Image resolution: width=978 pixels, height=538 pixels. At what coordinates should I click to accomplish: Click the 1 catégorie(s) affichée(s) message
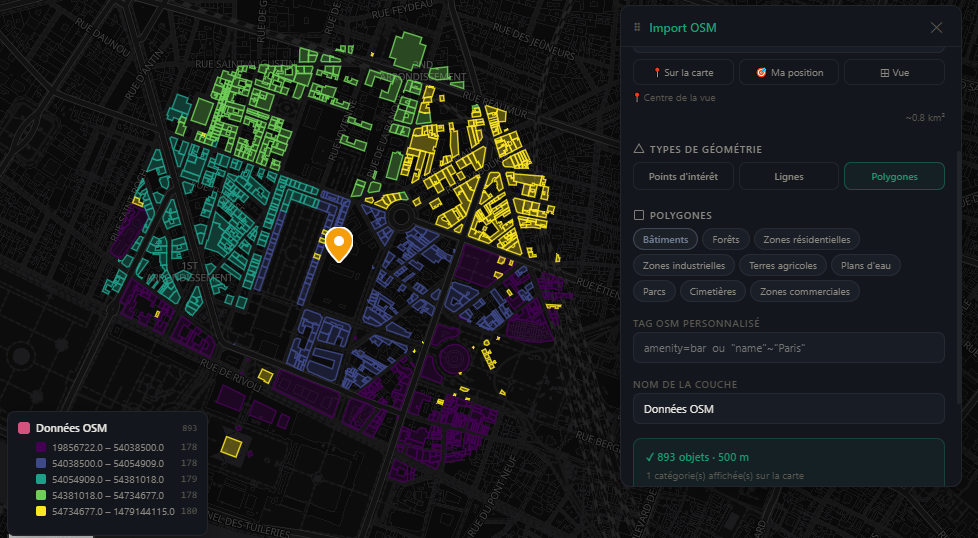coord(725,476)
